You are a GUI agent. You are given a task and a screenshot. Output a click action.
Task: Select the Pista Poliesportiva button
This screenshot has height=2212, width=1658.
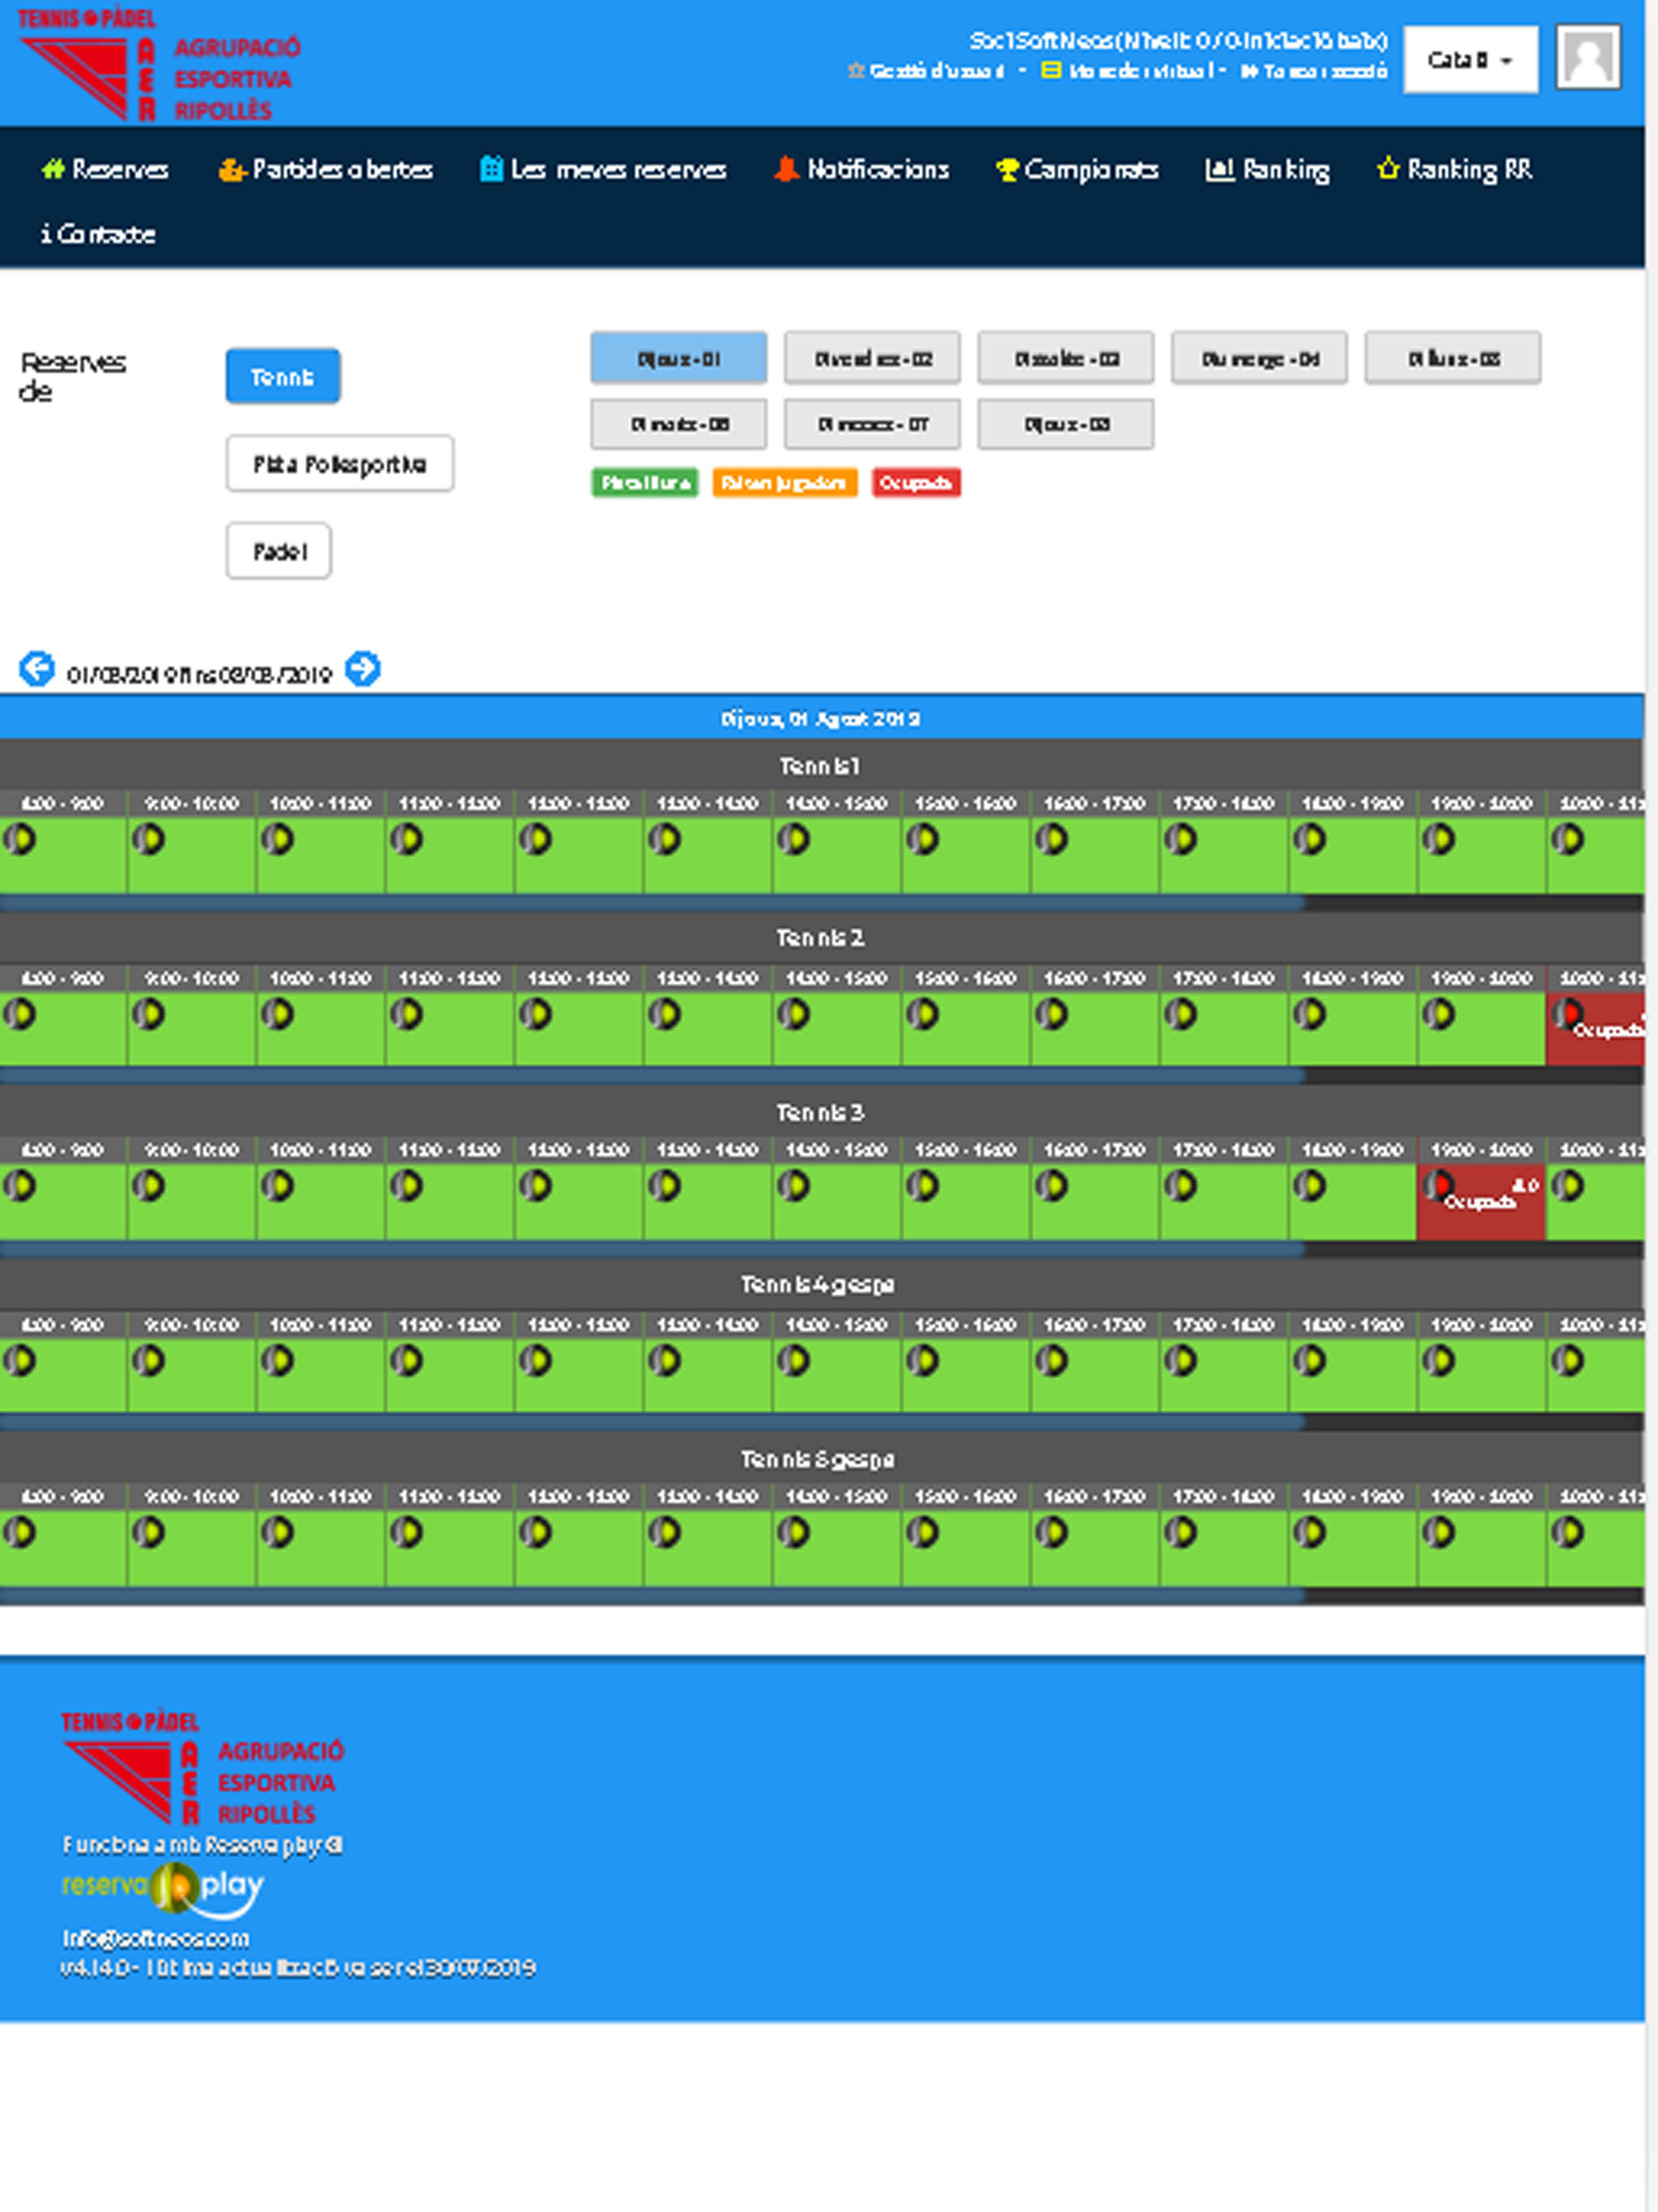click(x=340, y=463)
